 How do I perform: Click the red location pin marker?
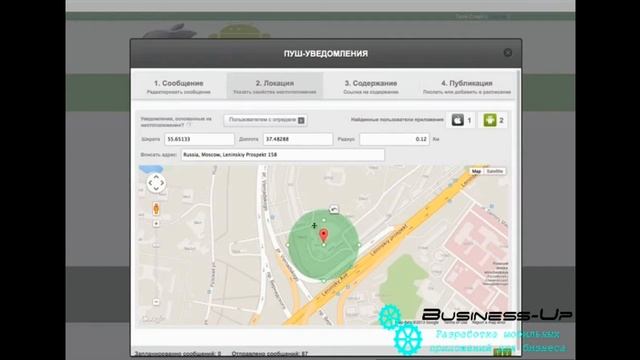(x=324, y=235)
